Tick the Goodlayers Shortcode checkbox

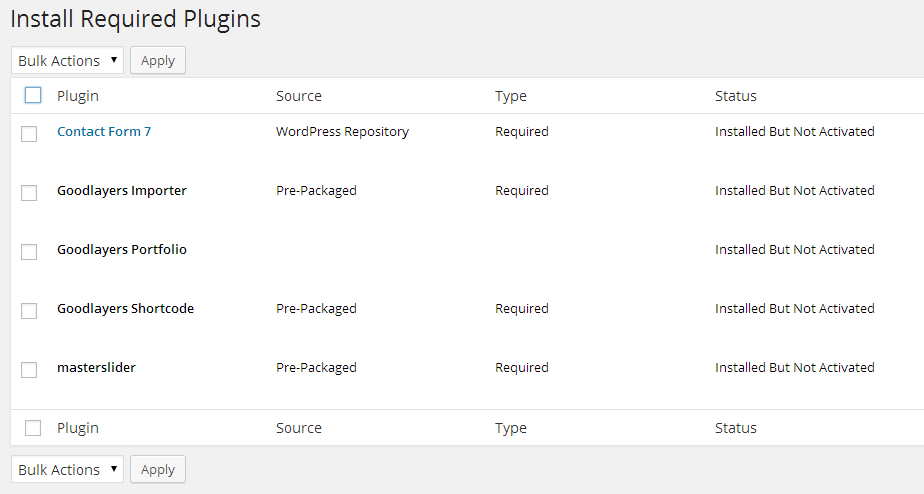29,310
